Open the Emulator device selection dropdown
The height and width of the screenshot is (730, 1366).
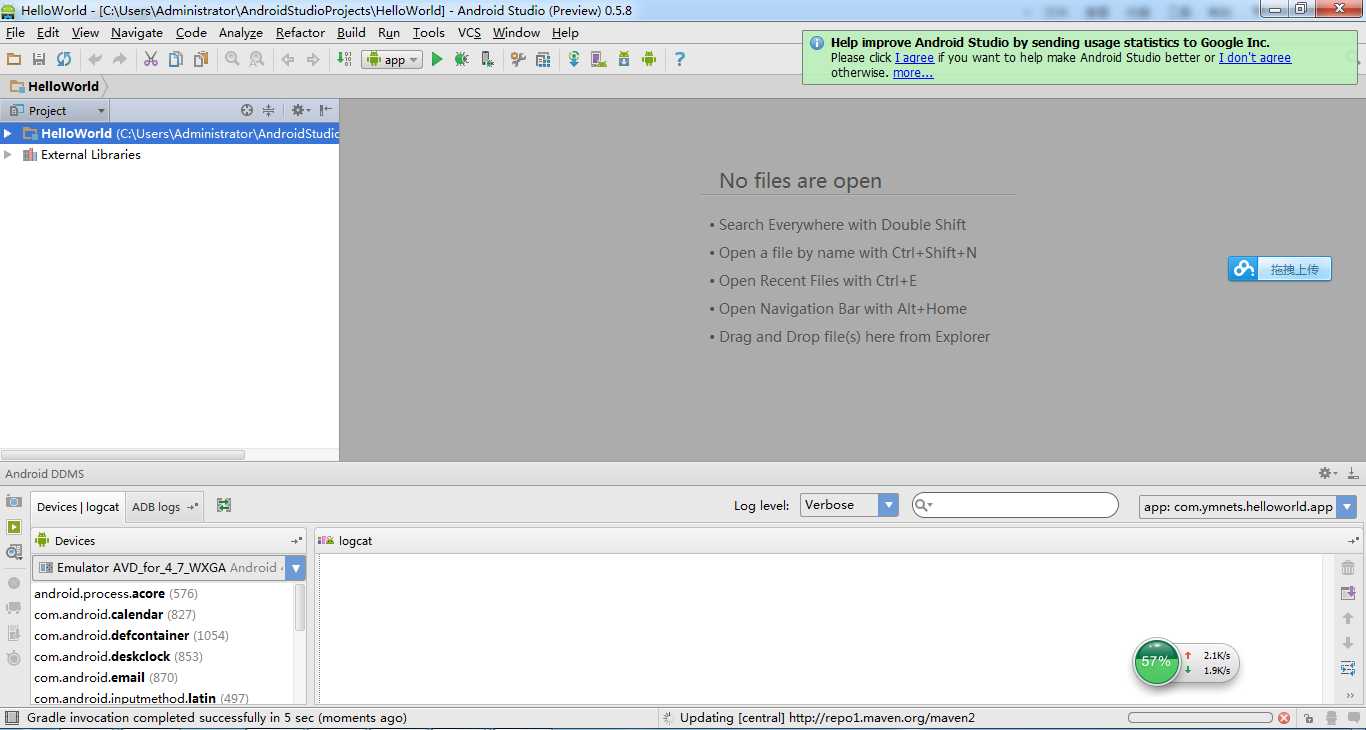[169, 568]
